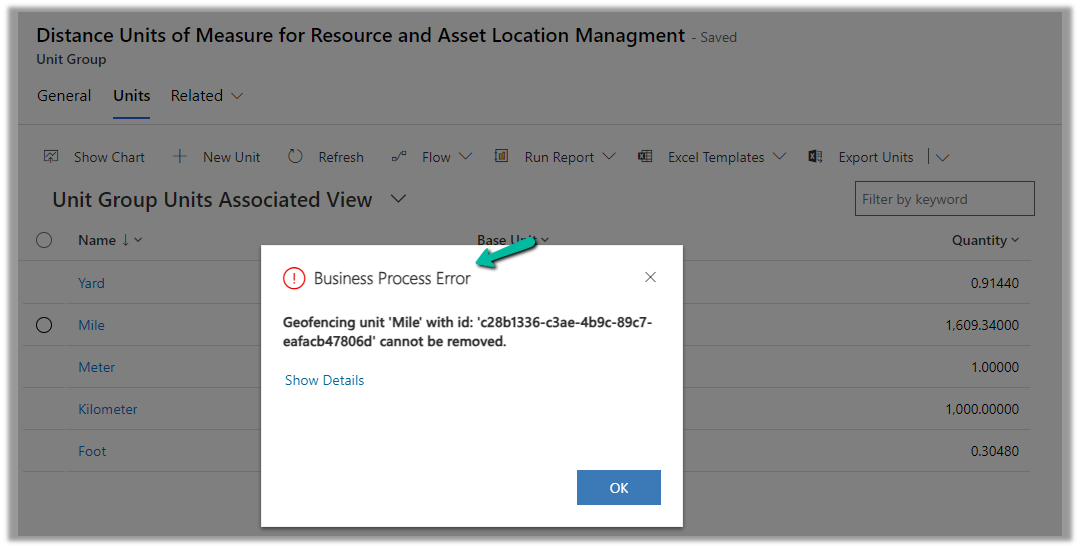Screen dimensions: 1080x548
Task: Click the Refresh circular arrow icon
Action: pyautogui.click(x=295, y=157)
